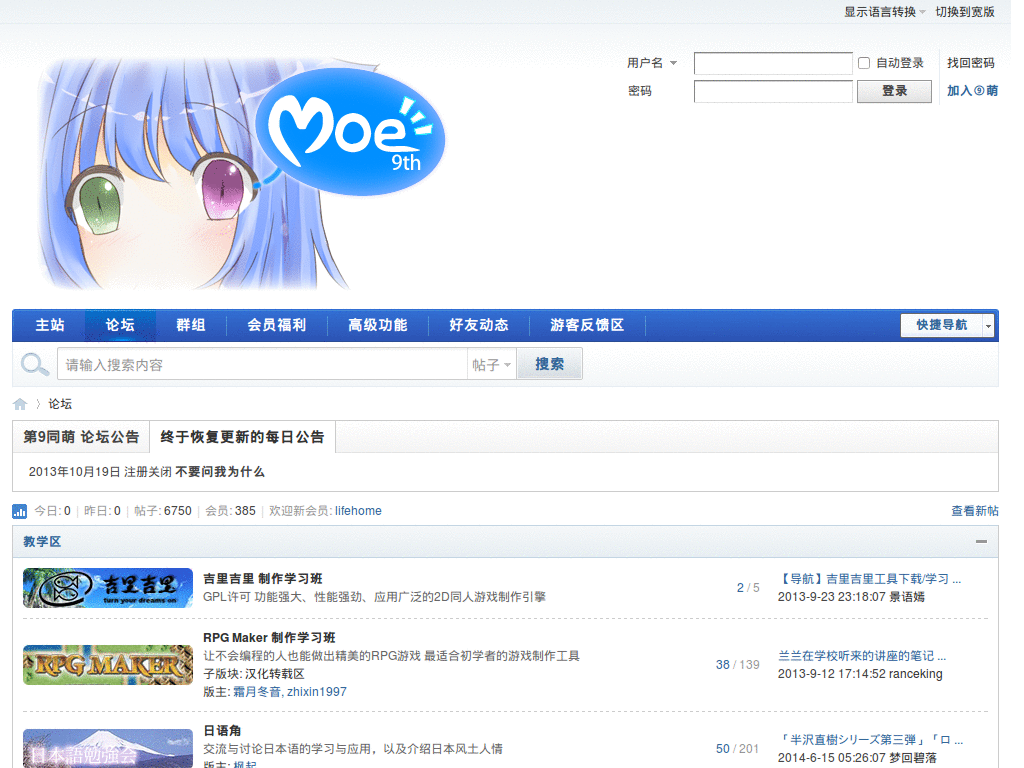Click the 登录 login button

click(893, 91)
